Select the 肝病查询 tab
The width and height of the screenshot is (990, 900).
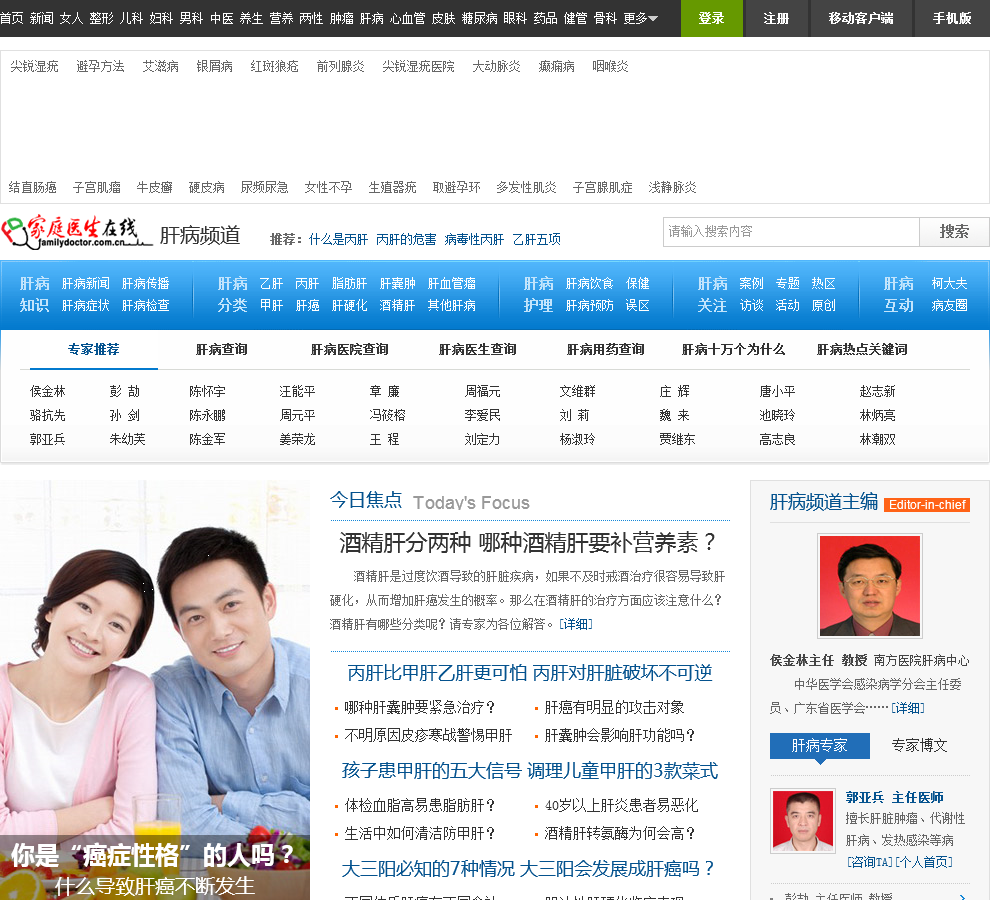[222, 349]
